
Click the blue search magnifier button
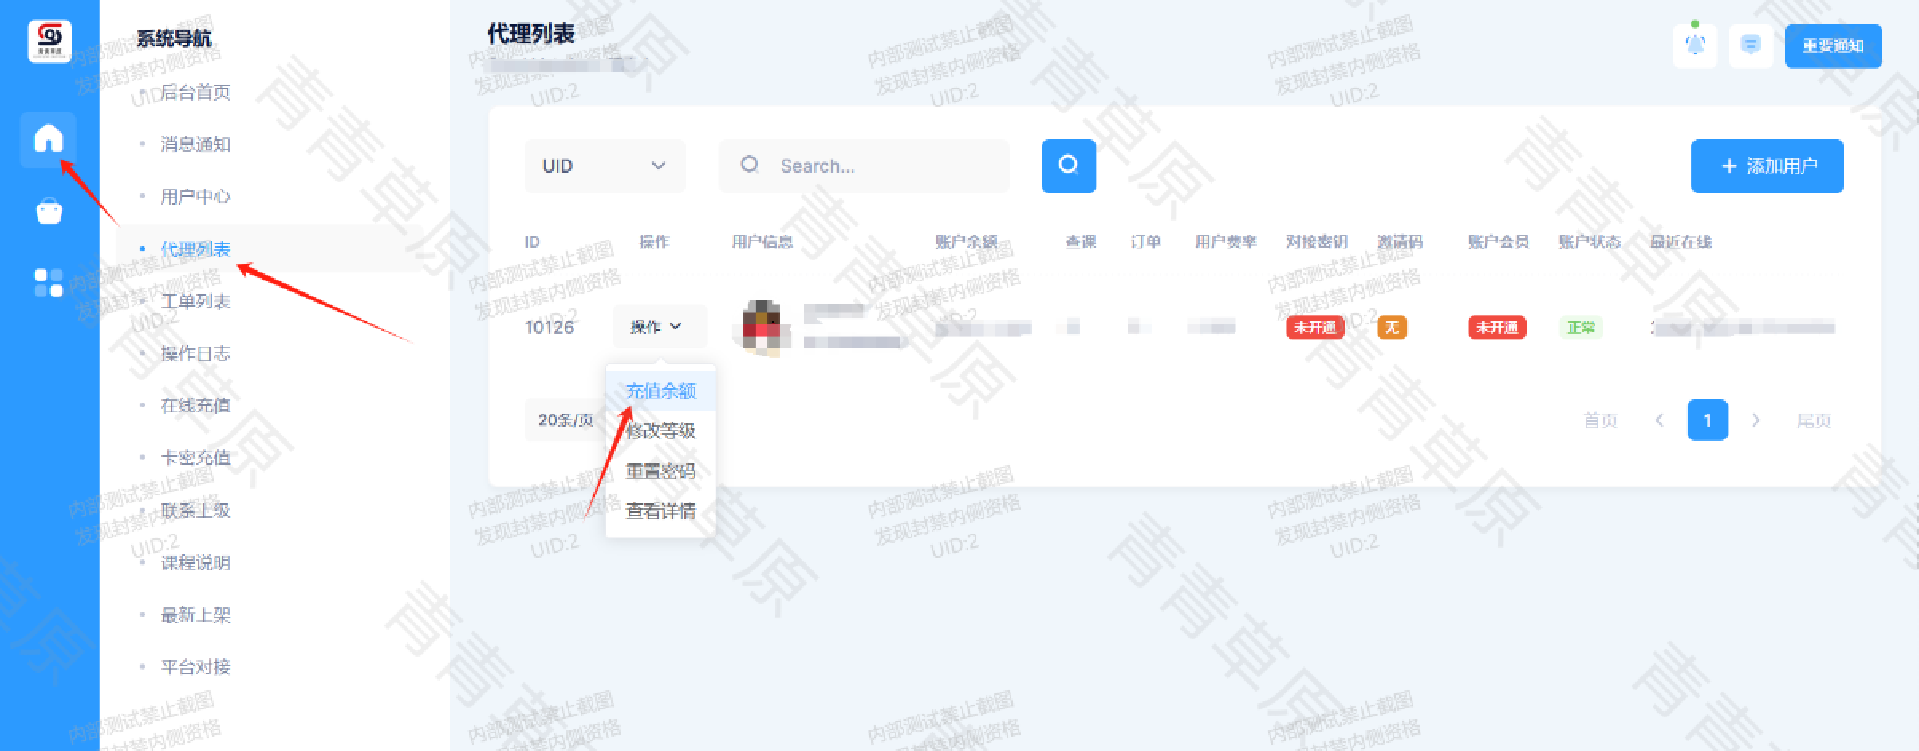[x=1068, y=166]
